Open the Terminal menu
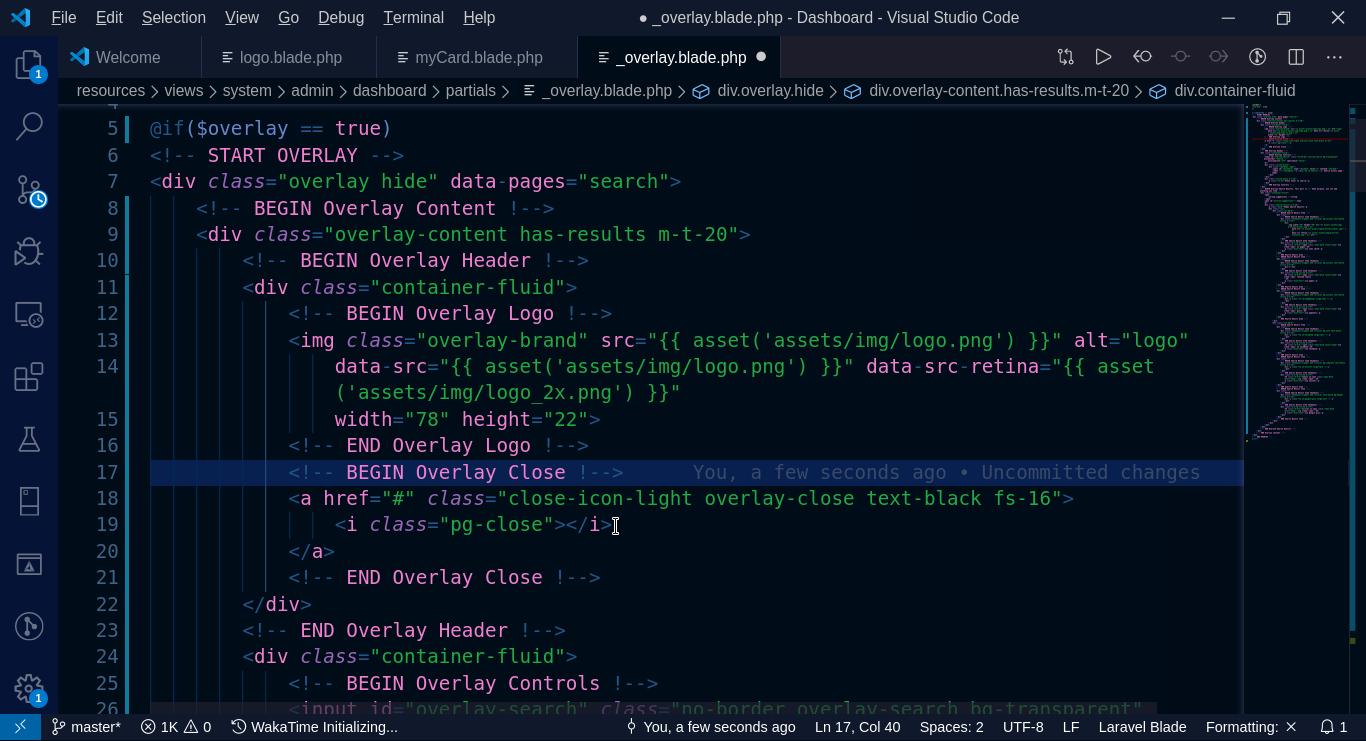1366x741 pixels. click(413, 18)
